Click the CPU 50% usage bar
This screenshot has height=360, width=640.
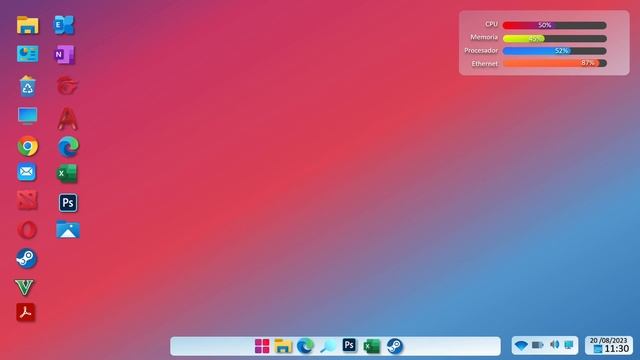[554, 25]
